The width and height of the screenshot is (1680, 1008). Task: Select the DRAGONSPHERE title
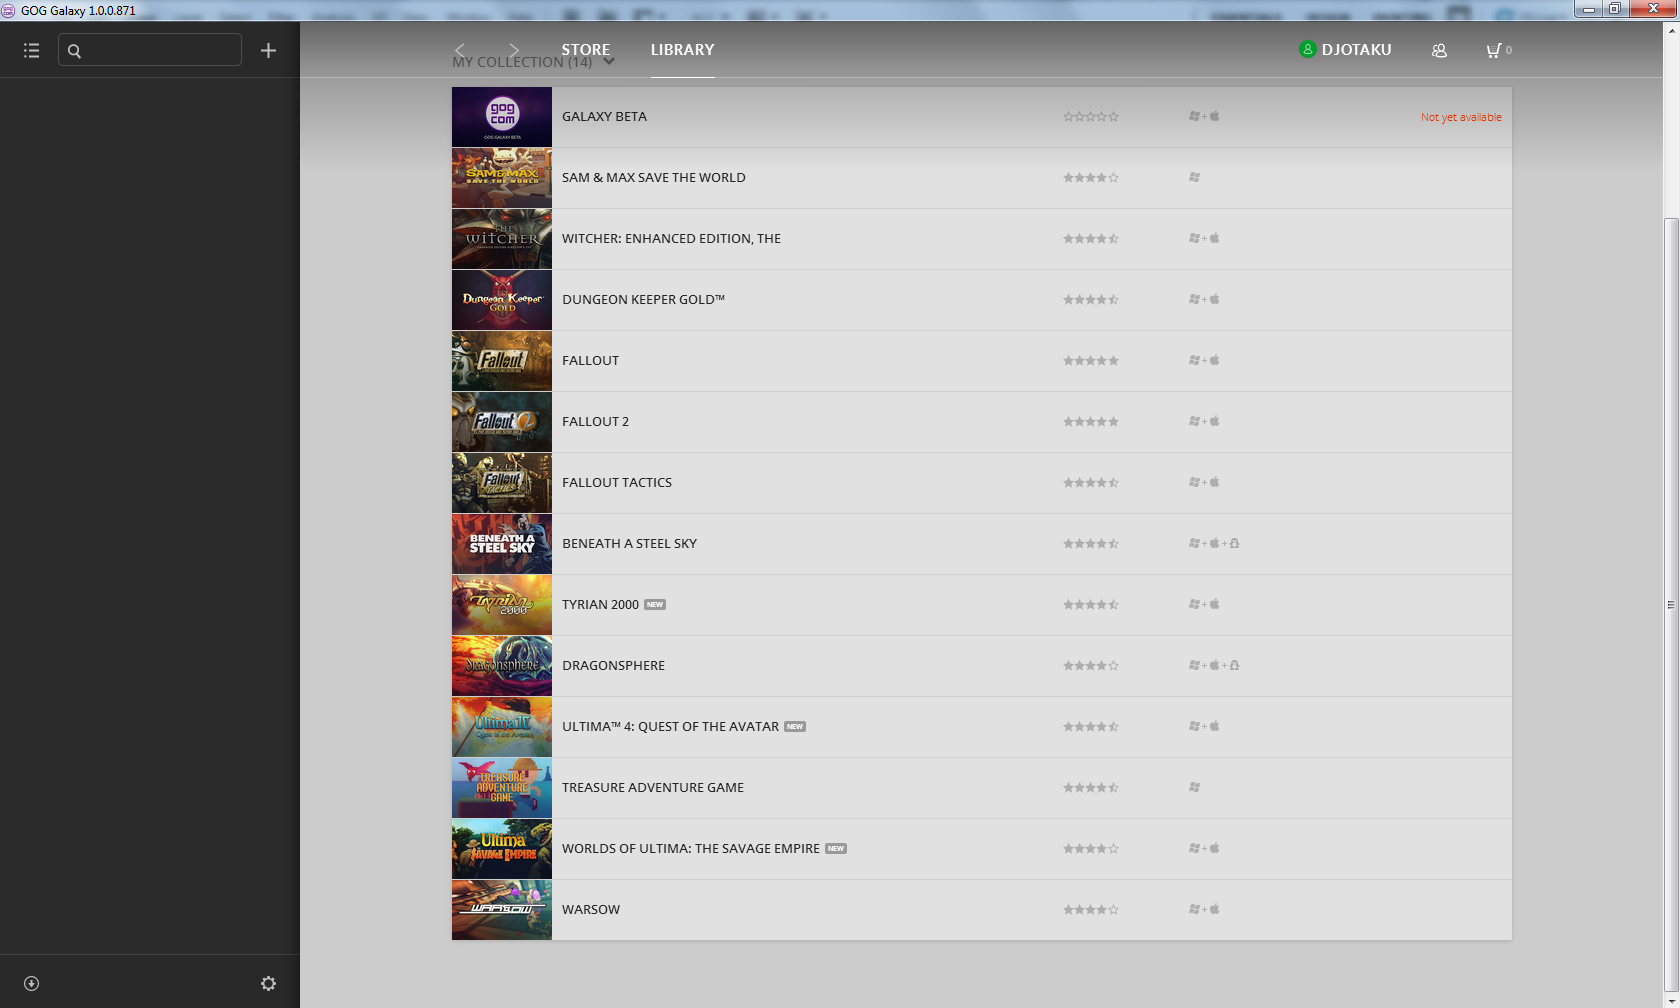click(x=613, y=666)
